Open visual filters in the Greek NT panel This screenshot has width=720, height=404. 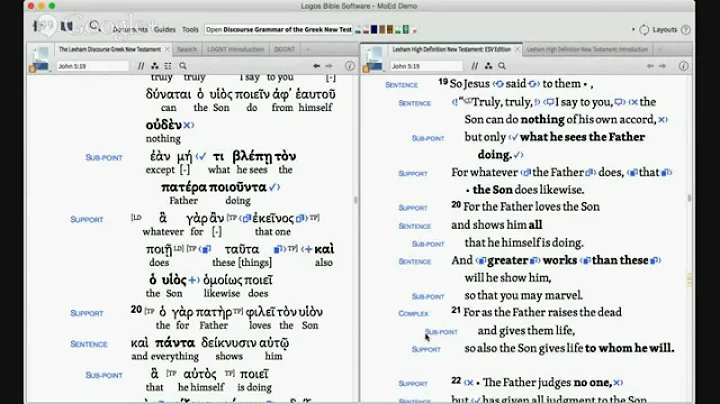[x=155, y=66]
